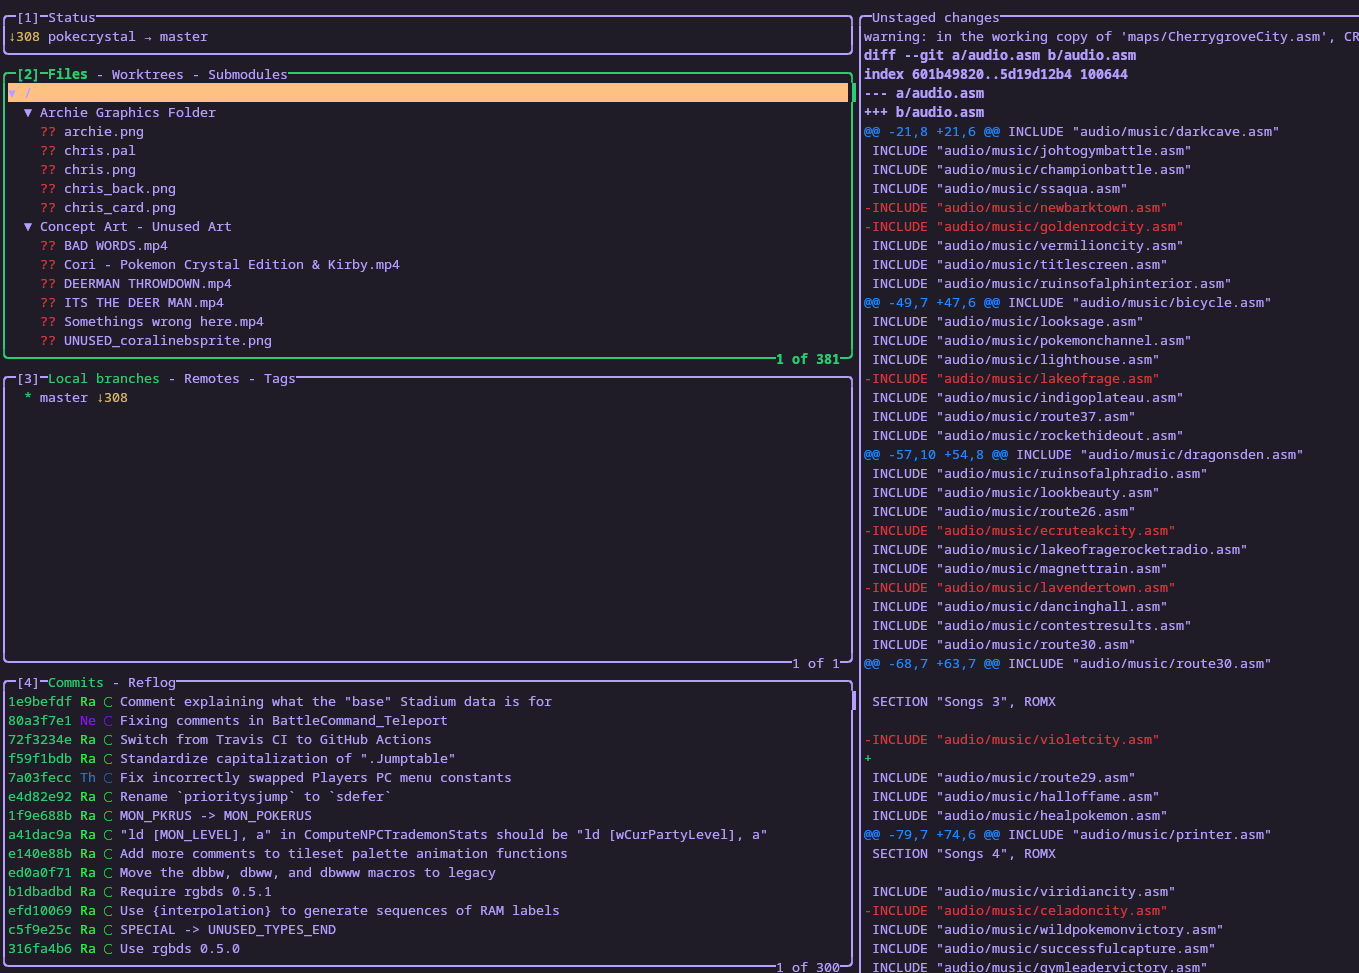The width and height of the screenshot is (1359, 973).
Task: Click removed line lakeofrage.asm in diff
Action: (1012, 379)
